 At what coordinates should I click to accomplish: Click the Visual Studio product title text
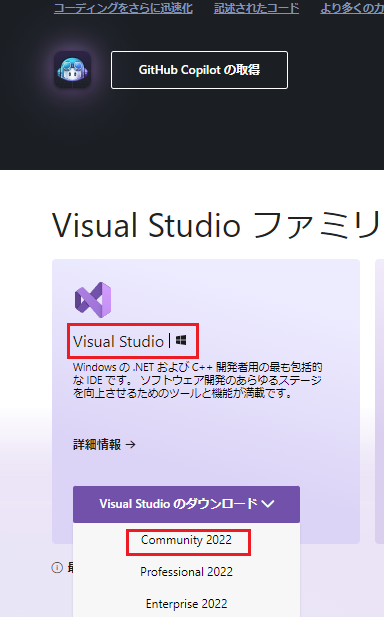(x=118, y=341)
